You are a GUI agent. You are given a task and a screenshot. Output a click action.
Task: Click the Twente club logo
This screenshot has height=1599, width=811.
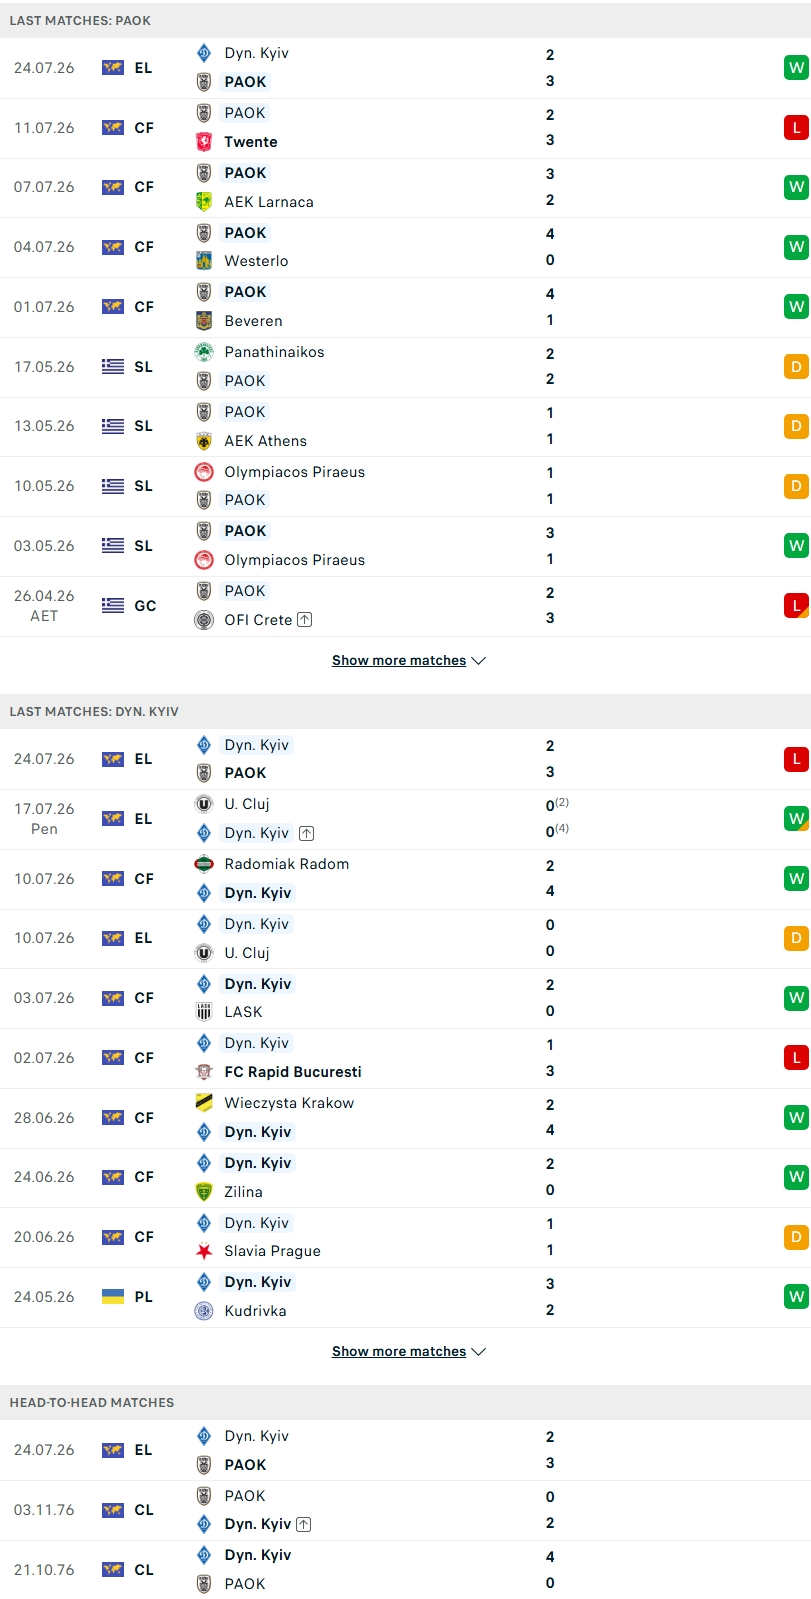tap(204, 142)
